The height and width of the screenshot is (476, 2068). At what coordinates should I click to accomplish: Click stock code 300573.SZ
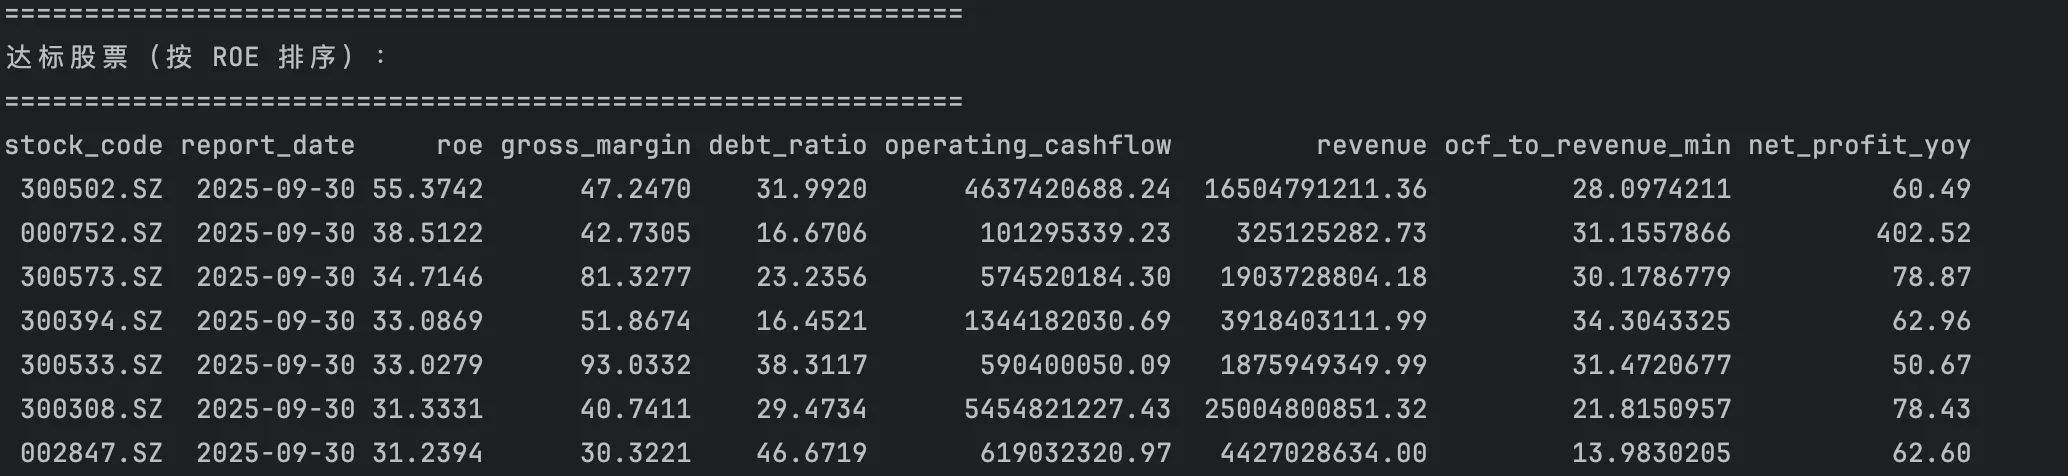pyautogui.click(x=91, y=278)
